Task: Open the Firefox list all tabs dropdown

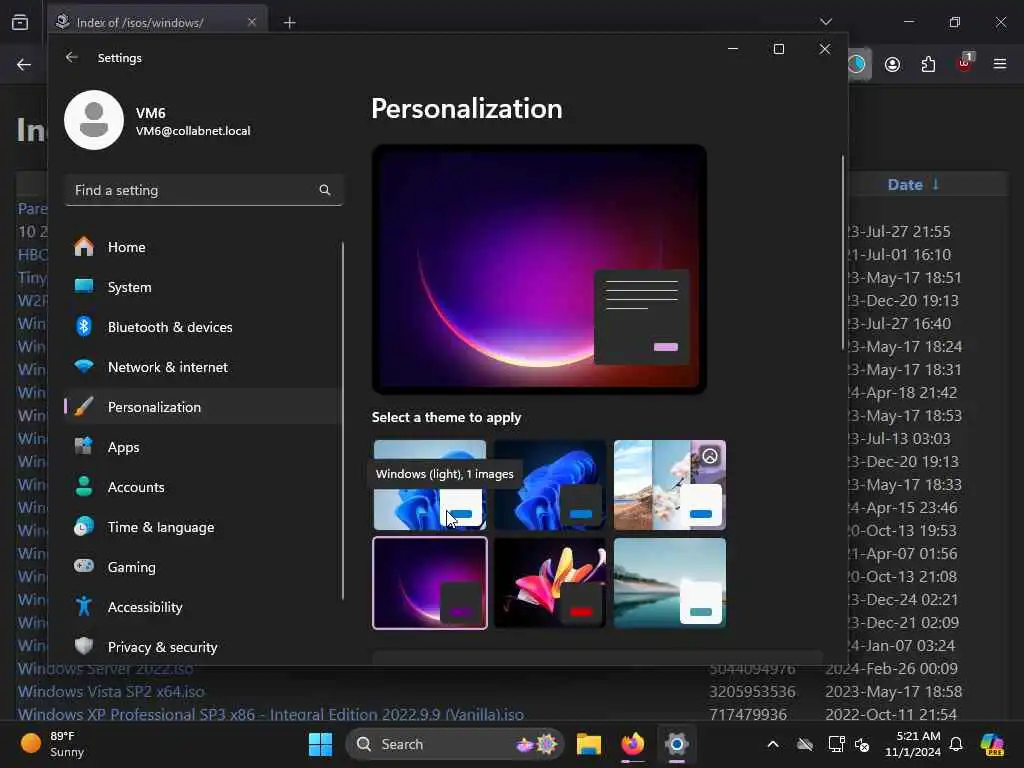Action: pyautogui.click(x=826, y=22)
